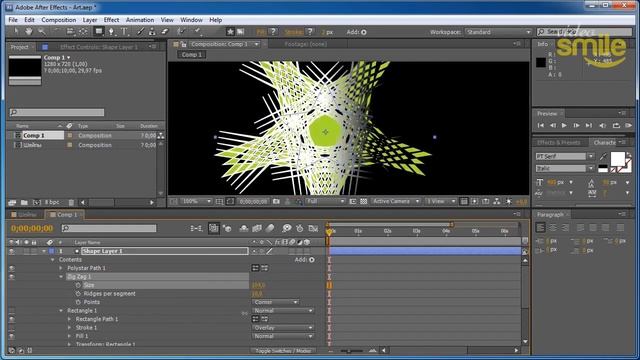Select the Rectangle shape tool
Image resolution: width=640 pixels, height=360 pixels.
tap(98, 31)
